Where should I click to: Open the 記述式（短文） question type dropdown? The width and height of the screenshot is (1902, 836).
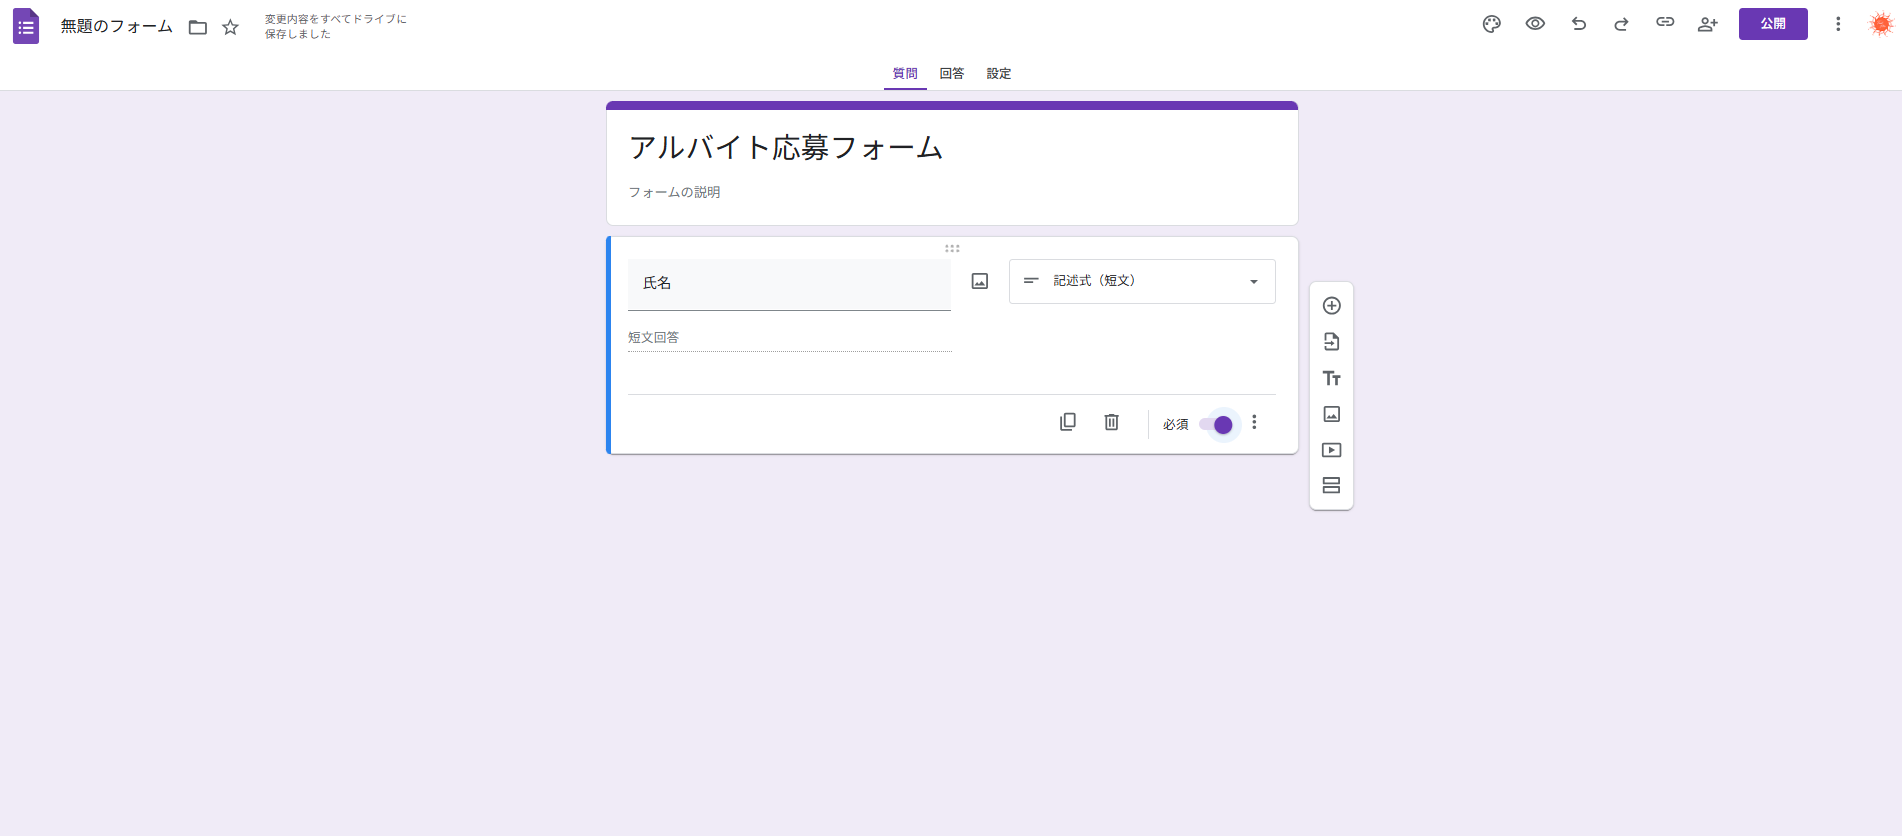coord(1141,281)
